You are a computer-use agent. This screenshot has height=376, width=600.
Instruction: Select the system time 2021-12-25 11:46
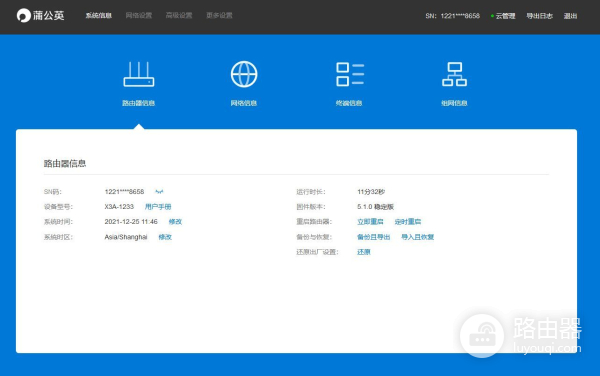131,221
